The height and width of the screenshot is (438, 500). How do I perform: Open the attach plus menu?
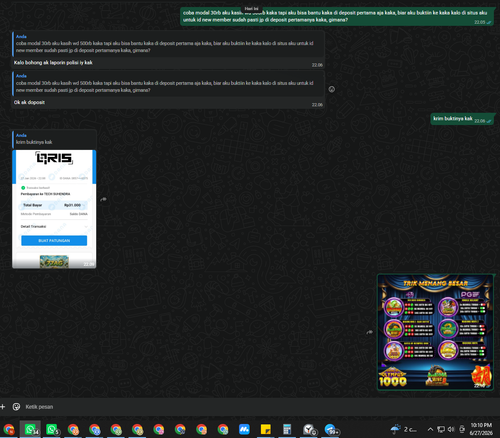click(x=3, y=407)
